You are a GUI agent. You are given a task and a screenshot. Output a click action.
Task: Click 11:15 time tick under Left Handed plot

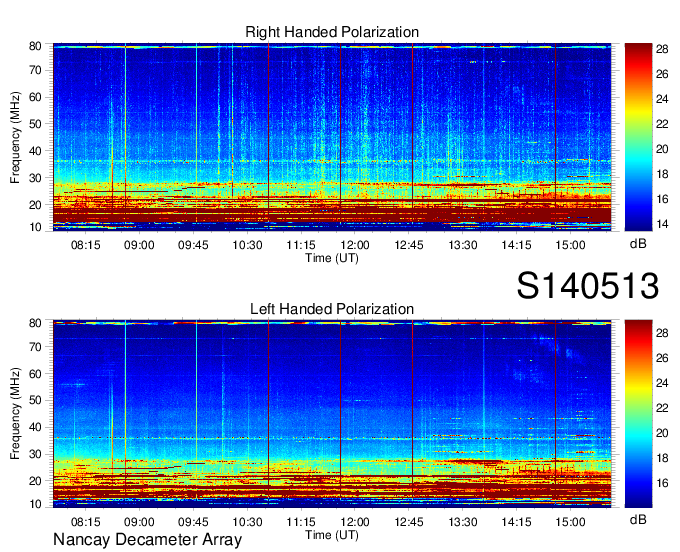pyautogui.click(x=301, y=522)
